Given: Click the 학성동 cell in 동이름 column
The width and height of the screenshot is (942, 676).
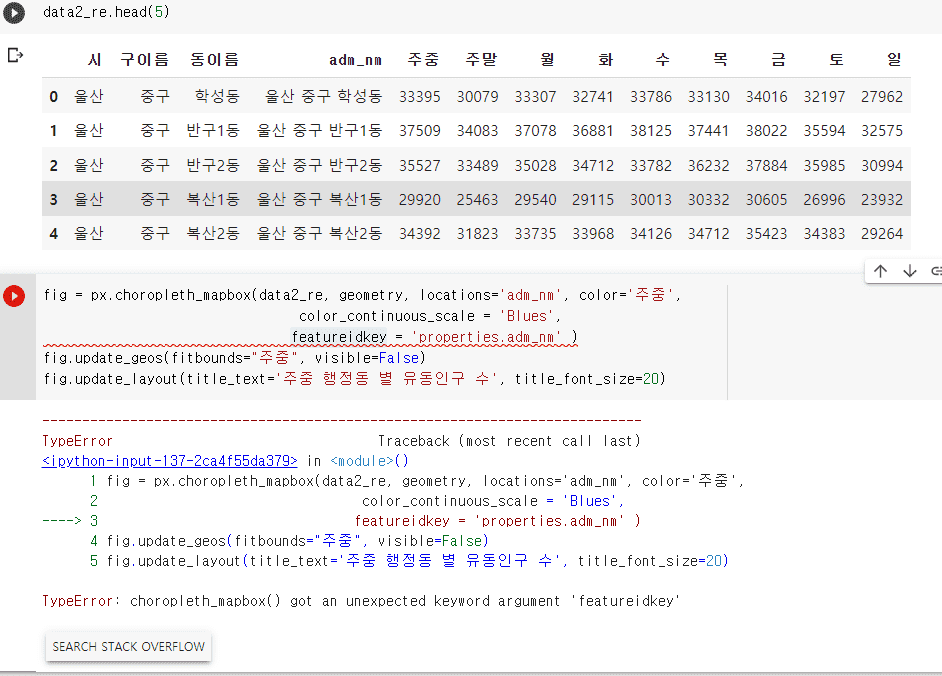Looking at the screenshot, I should (x=217, y=96).
